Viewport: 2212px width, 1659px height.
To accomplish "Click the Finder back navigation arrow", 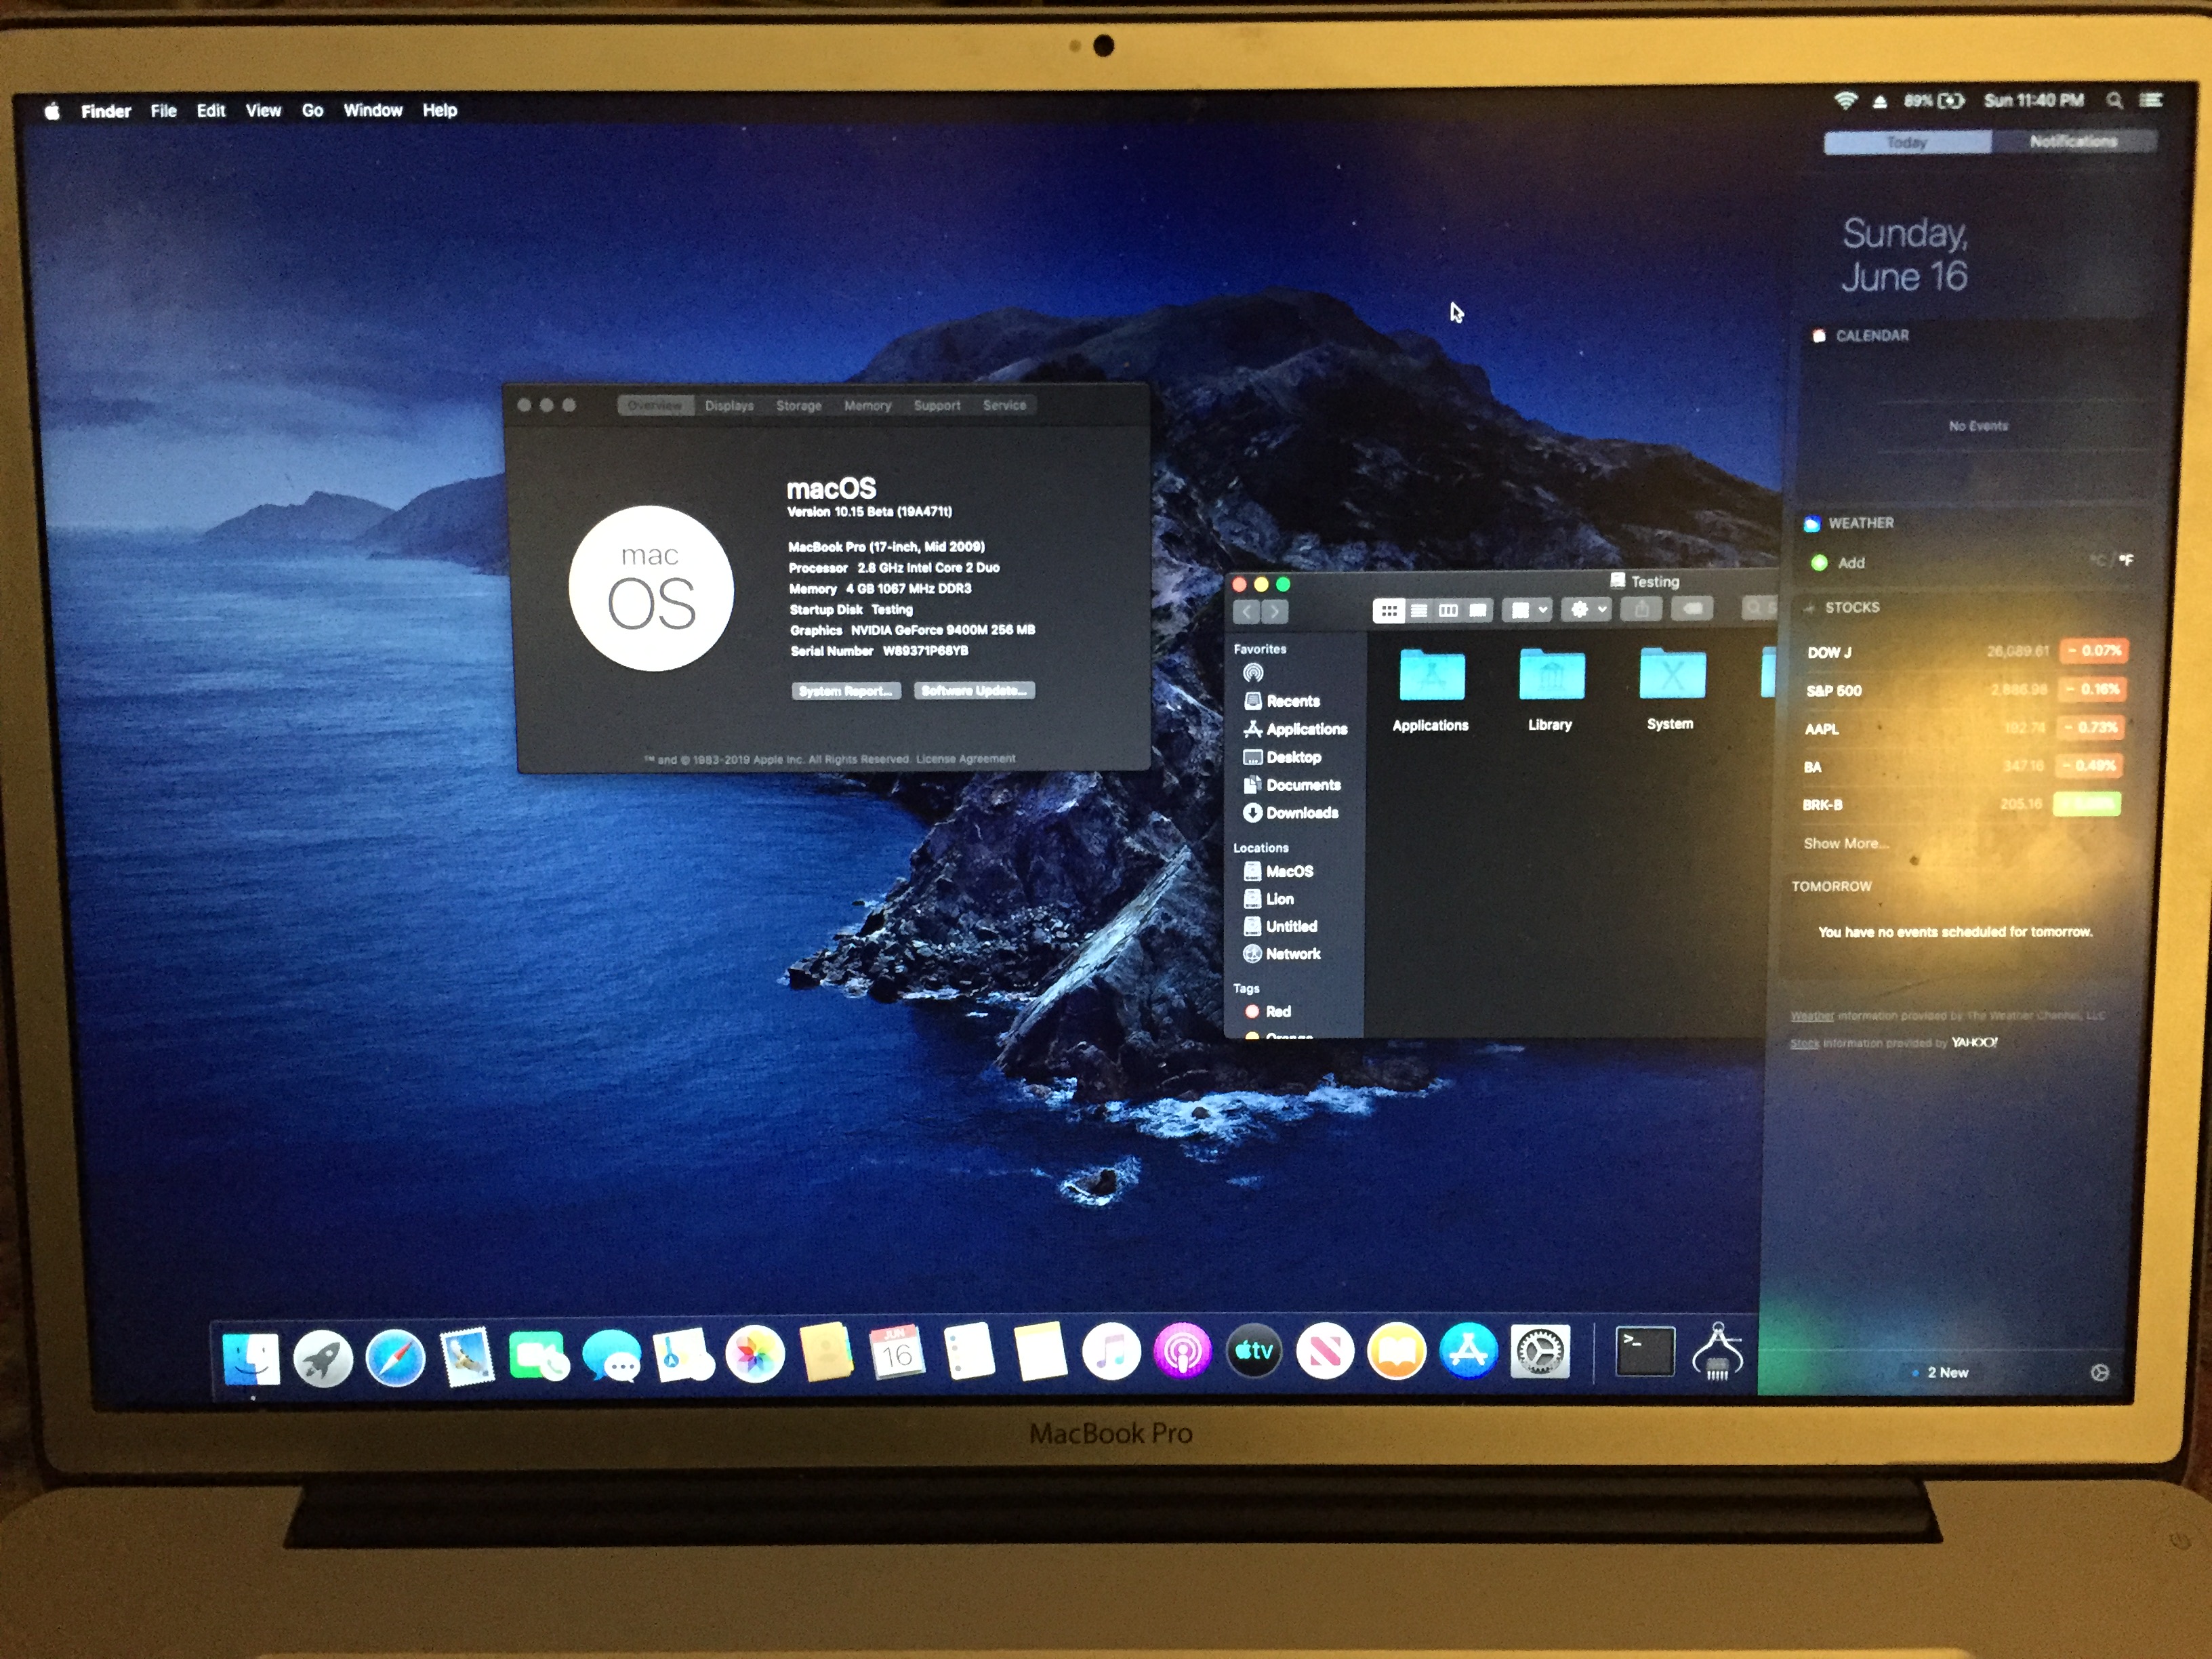I will (x=1247, y=611).
